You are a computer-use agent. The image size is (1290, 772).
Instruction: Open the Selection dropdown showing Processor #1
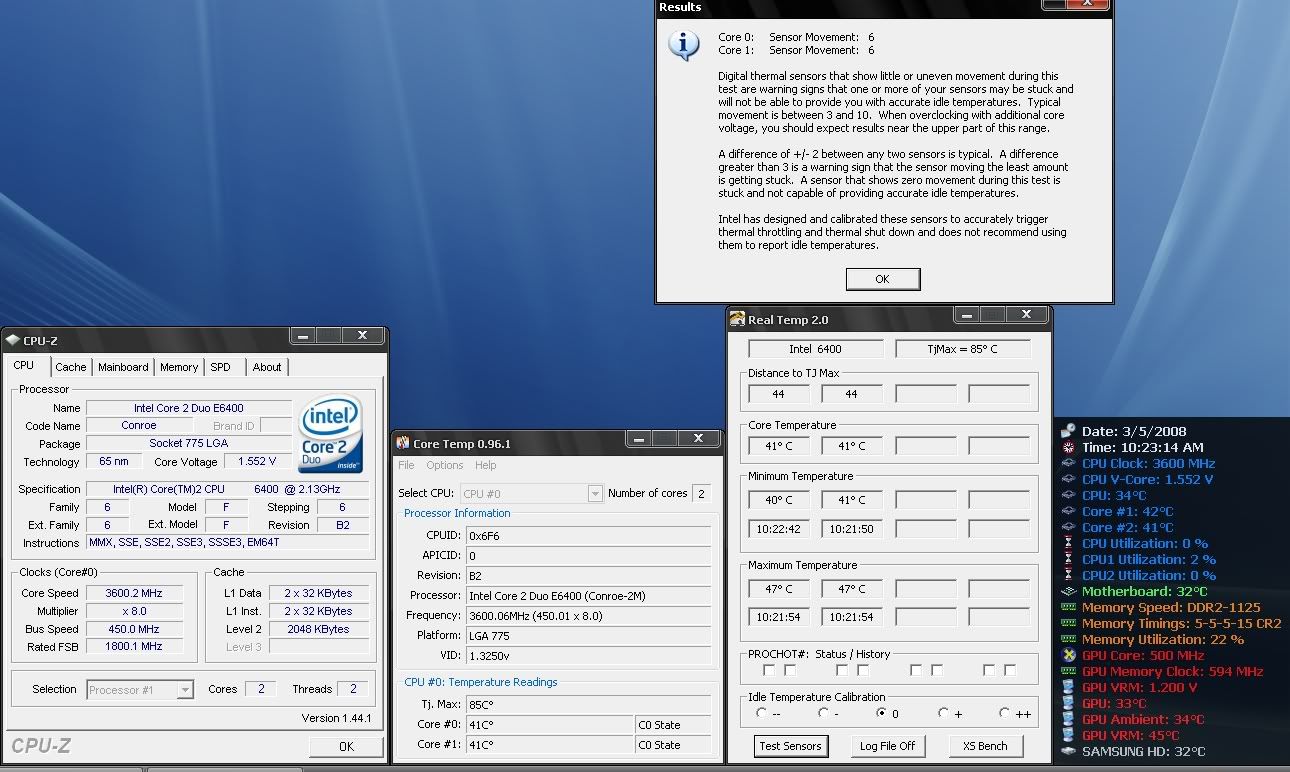(140, 689)
